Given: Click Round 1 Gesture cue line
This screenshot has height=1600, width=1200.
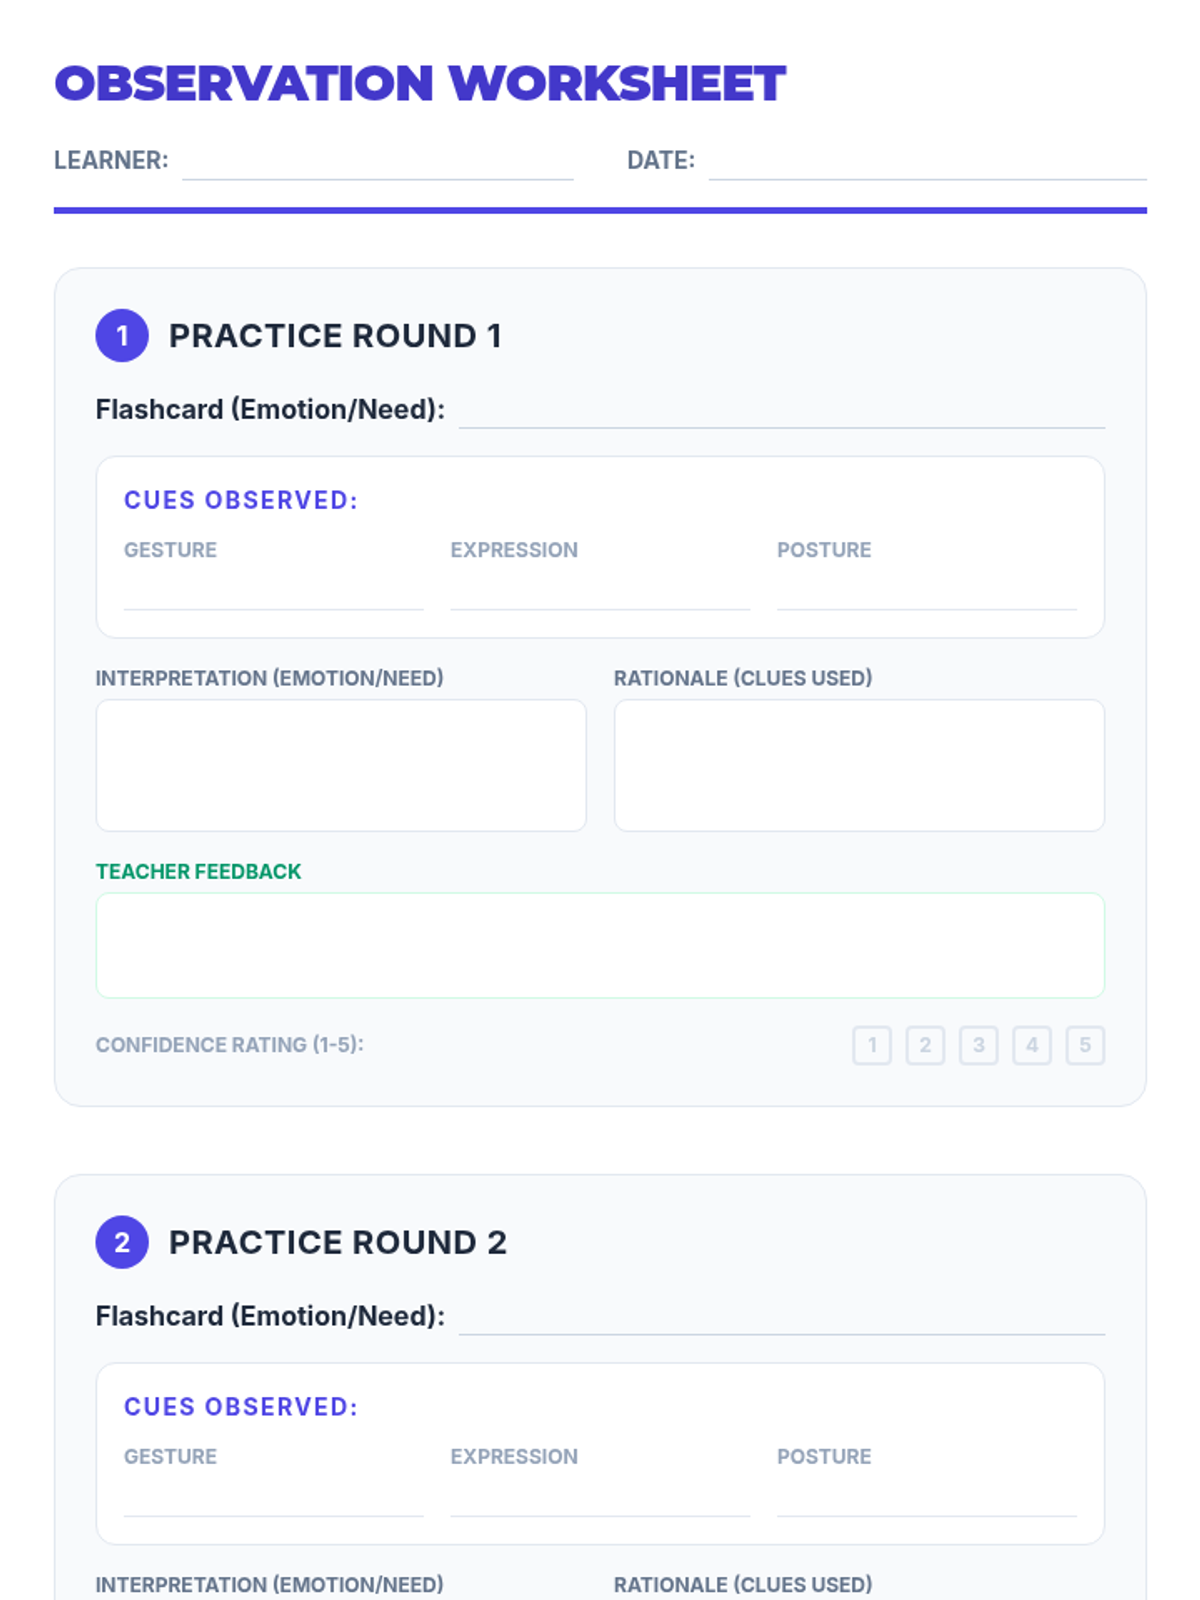Looking at the screenshot, I should [x=273, y=593].
